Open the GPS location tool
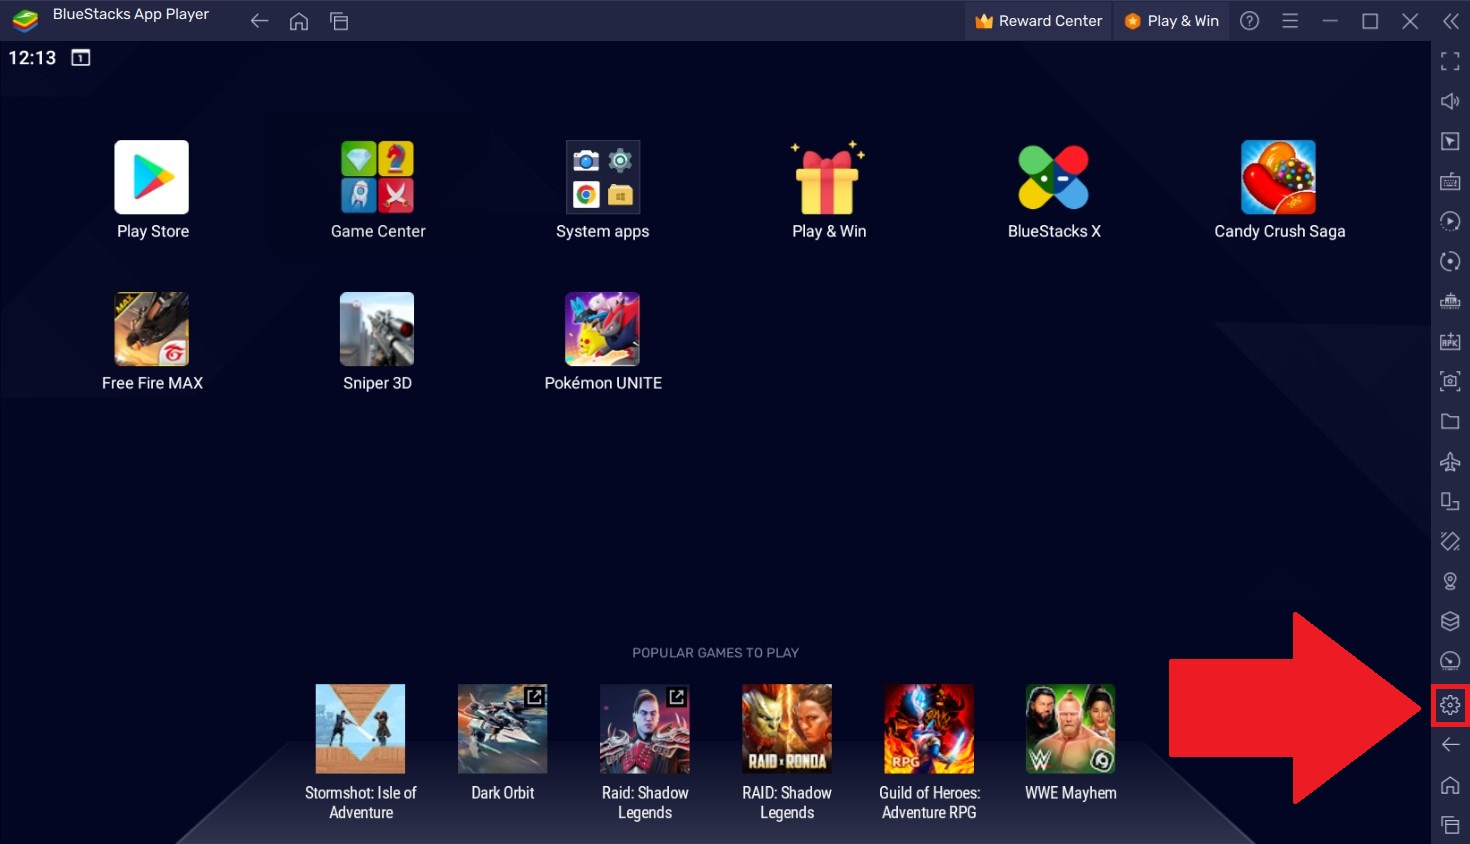This screenshot has height=844, width=1470. [x=1450, y=581]
